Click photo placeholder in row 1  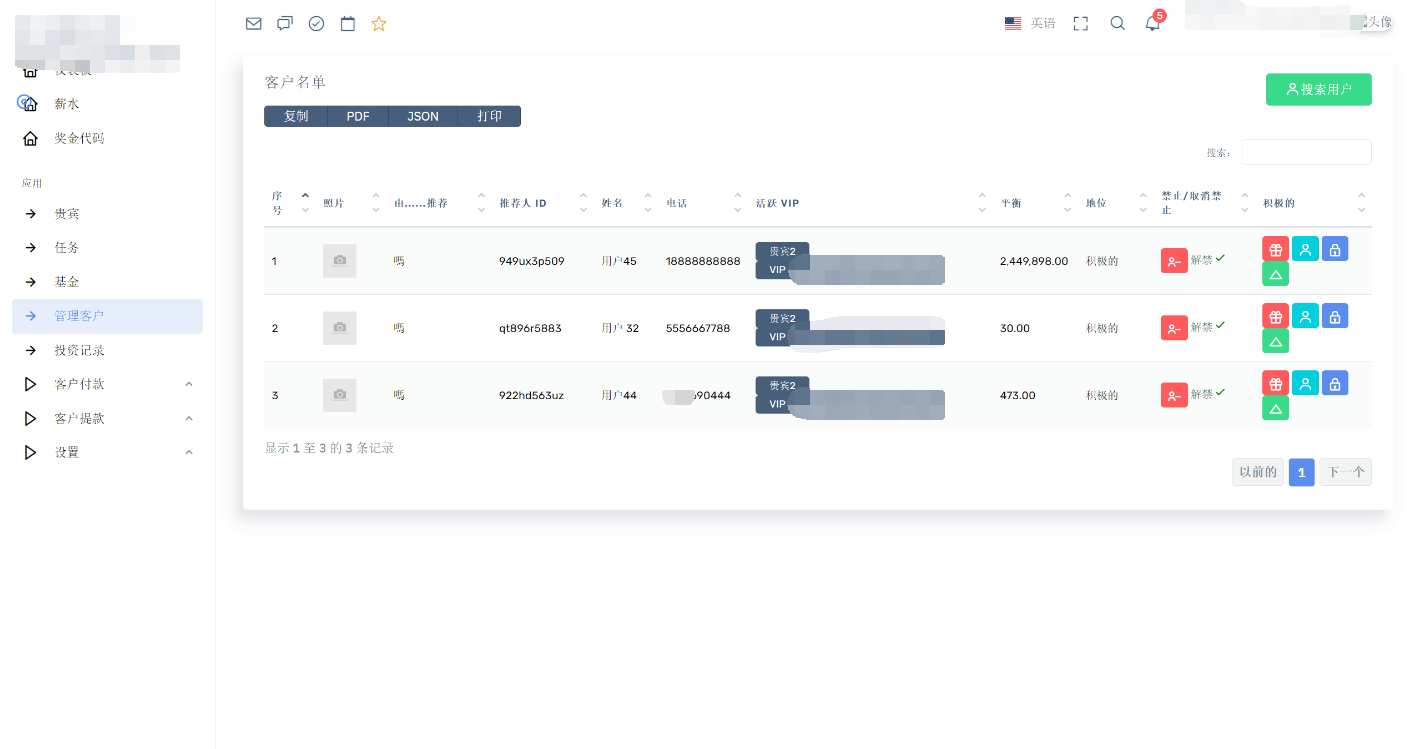coord(339,261)
